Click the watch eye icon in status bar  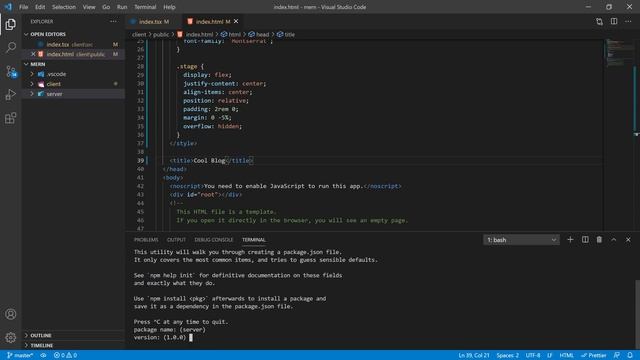(43, 355)
